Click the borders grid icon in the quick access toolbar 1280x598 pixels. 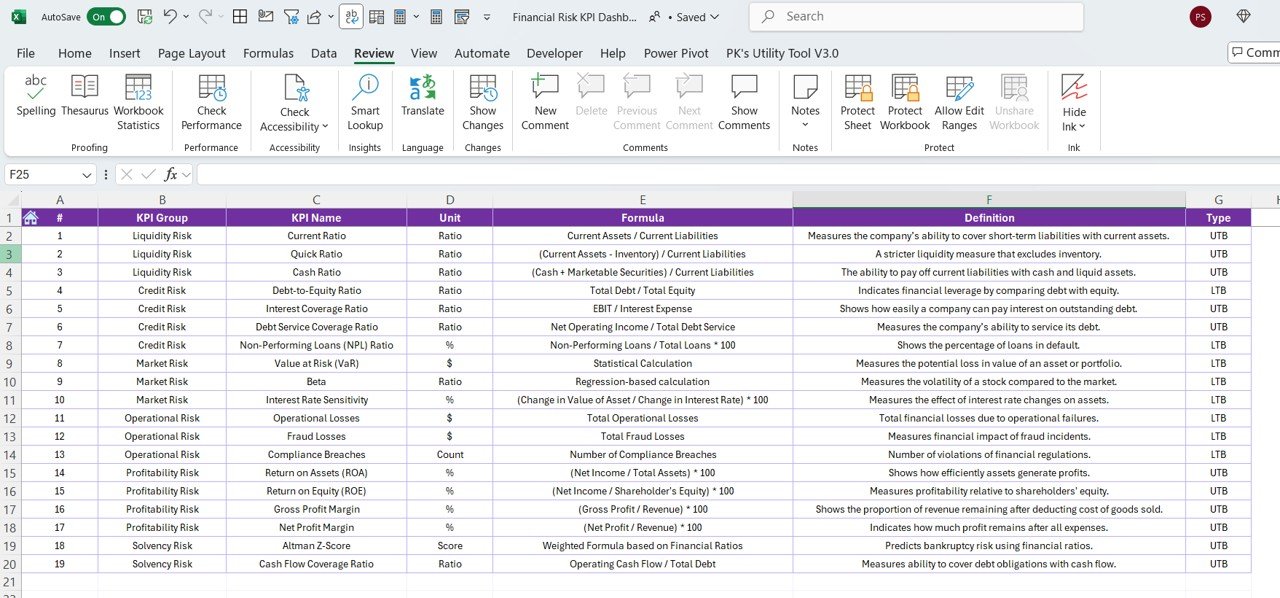(x=240, y=17)
